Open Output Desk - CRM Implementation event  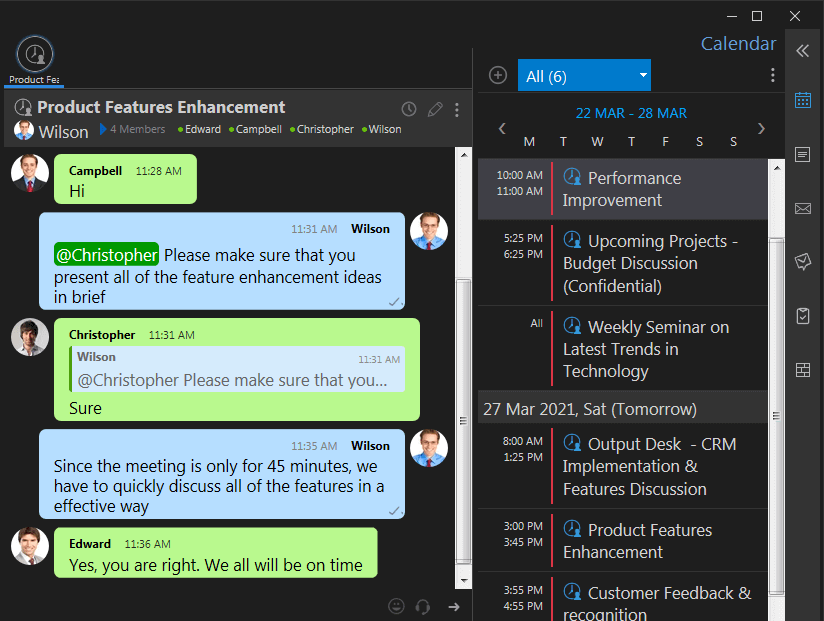pos(623,466)
